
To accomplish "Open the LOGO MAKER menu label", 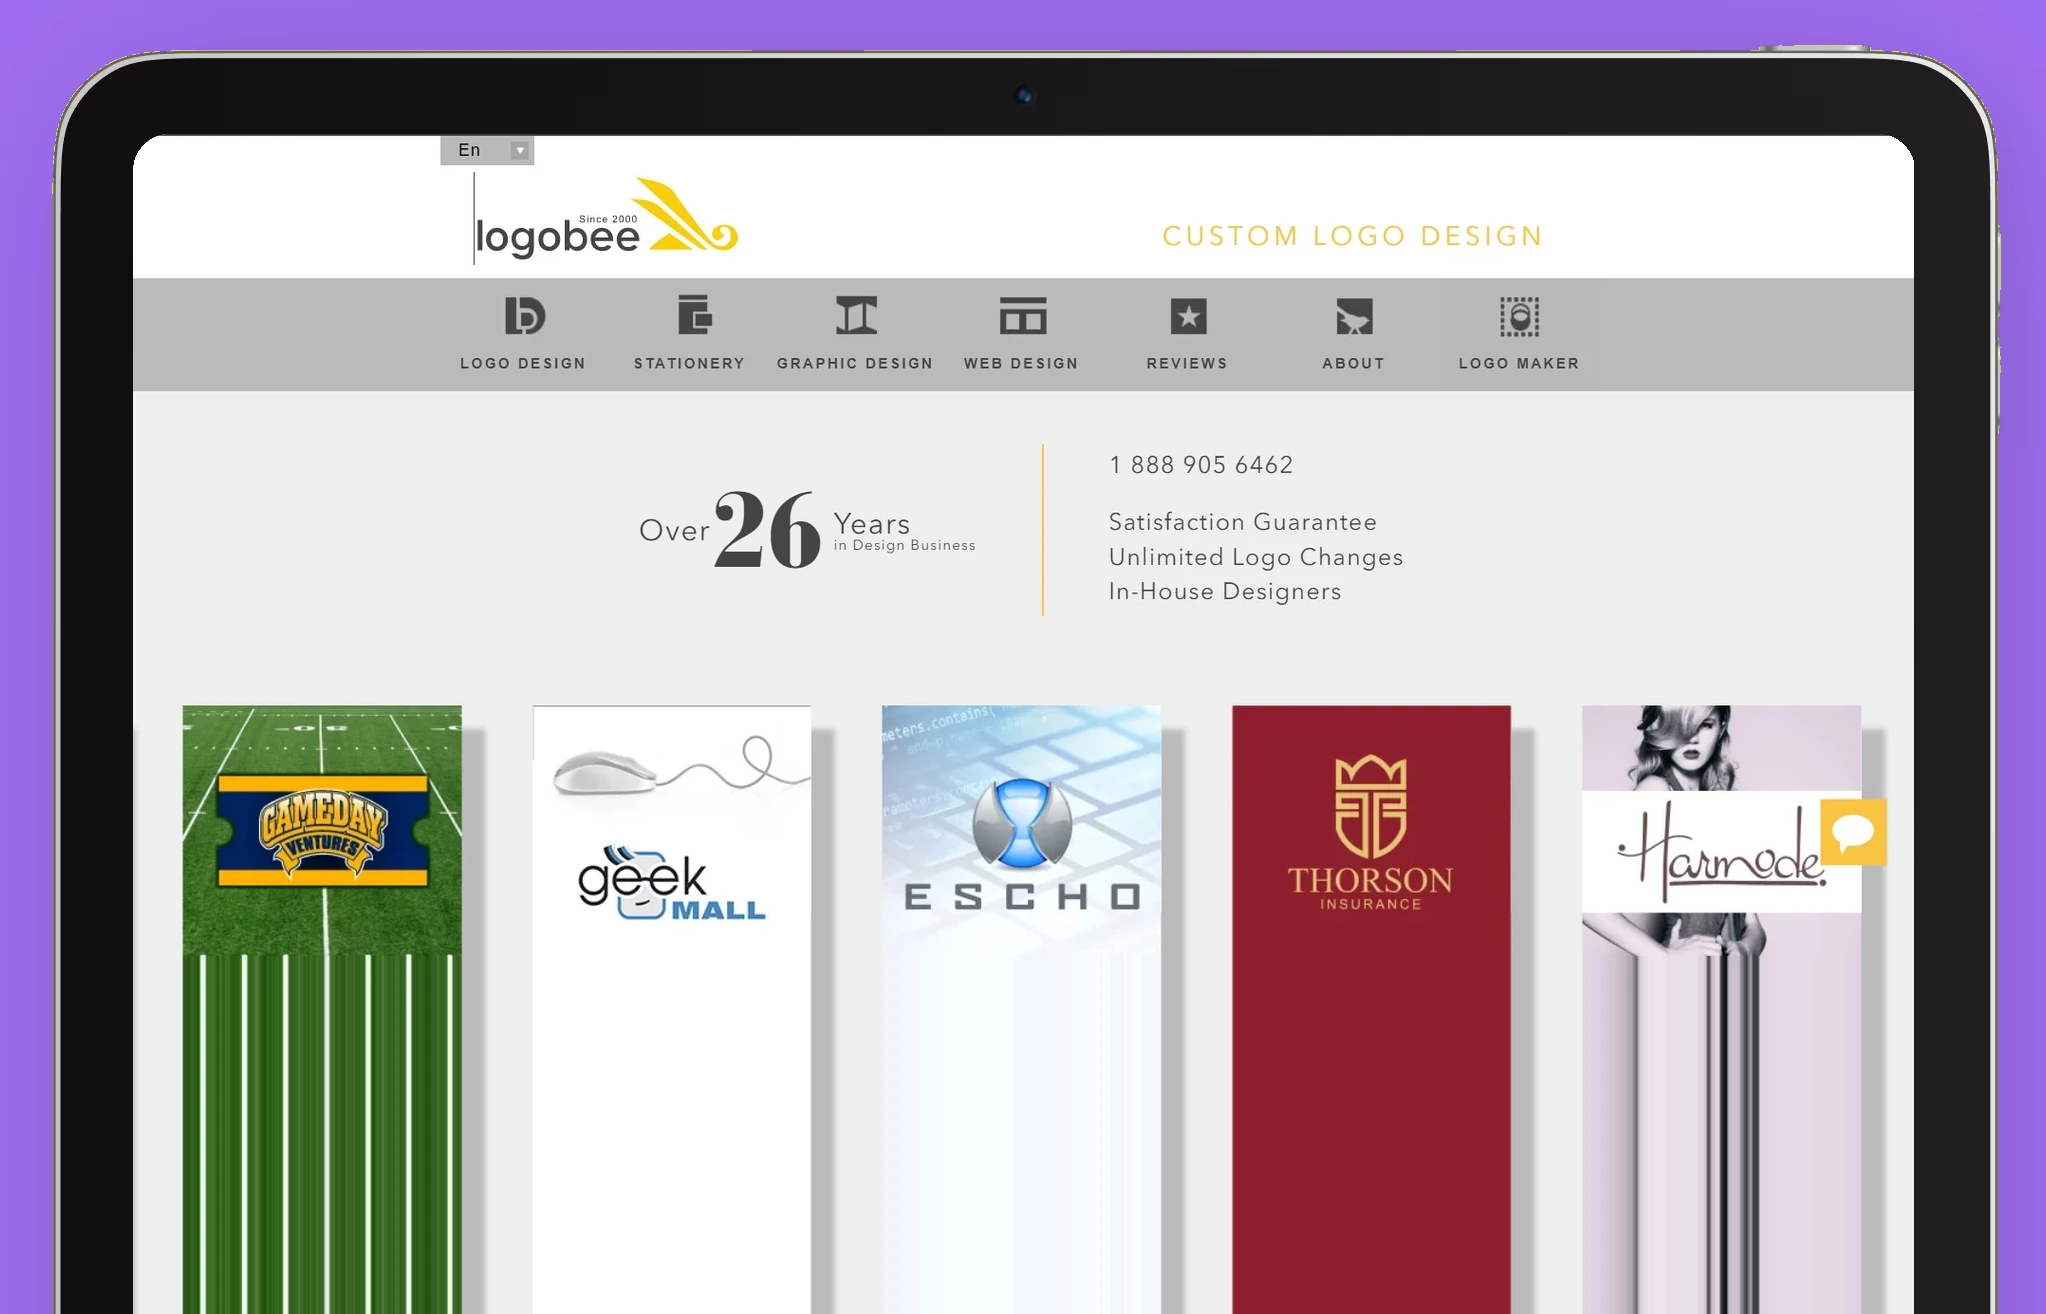I will click(x=1519, y=363).
